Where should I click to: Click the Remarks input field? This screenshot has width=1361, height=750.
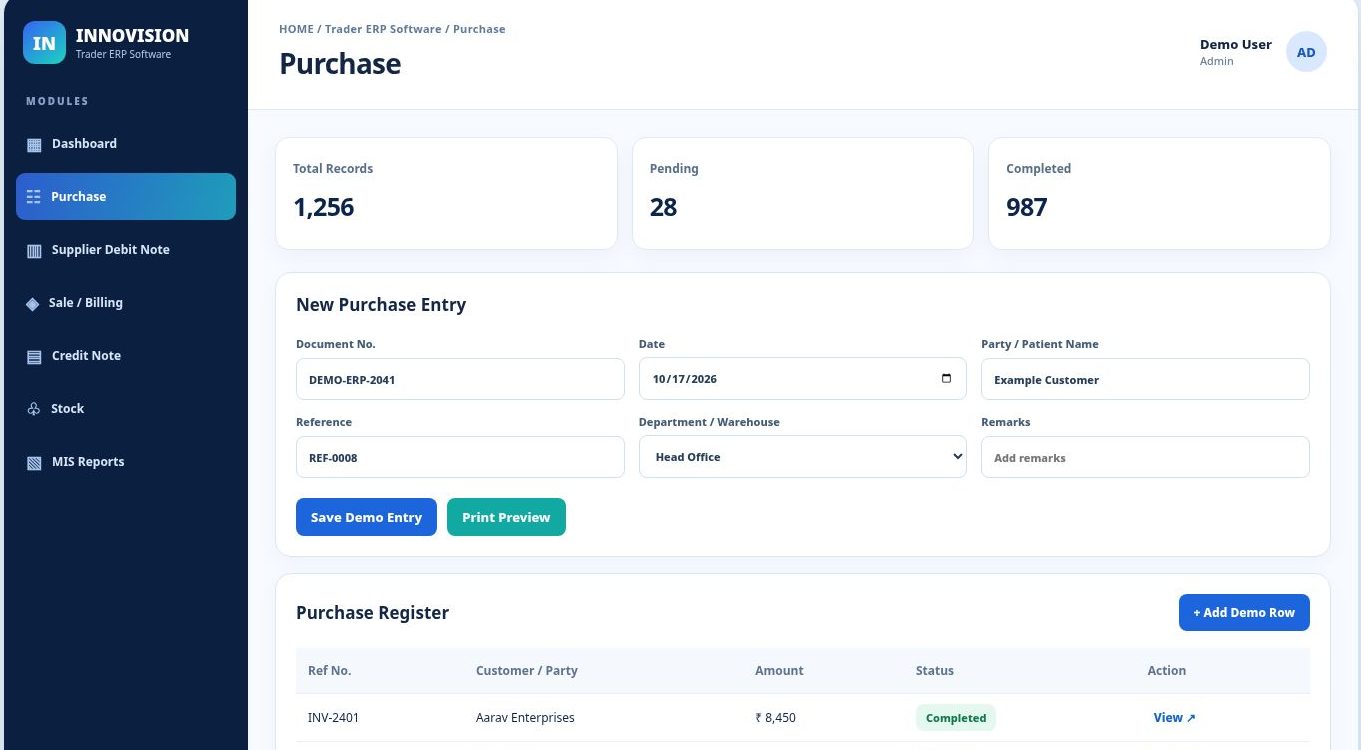click(x=1145, y=457)
